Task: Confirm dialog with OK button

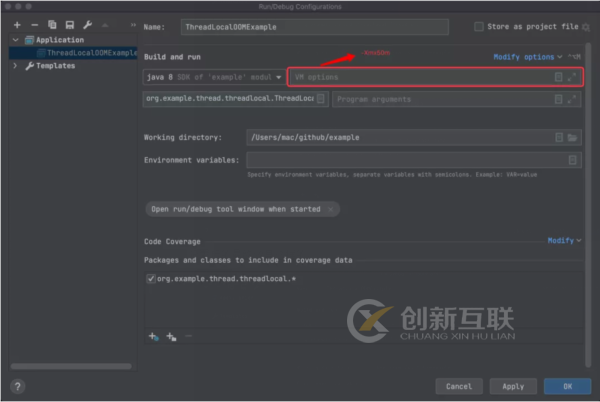Action: pyautogui.click(x=567, y=386)
